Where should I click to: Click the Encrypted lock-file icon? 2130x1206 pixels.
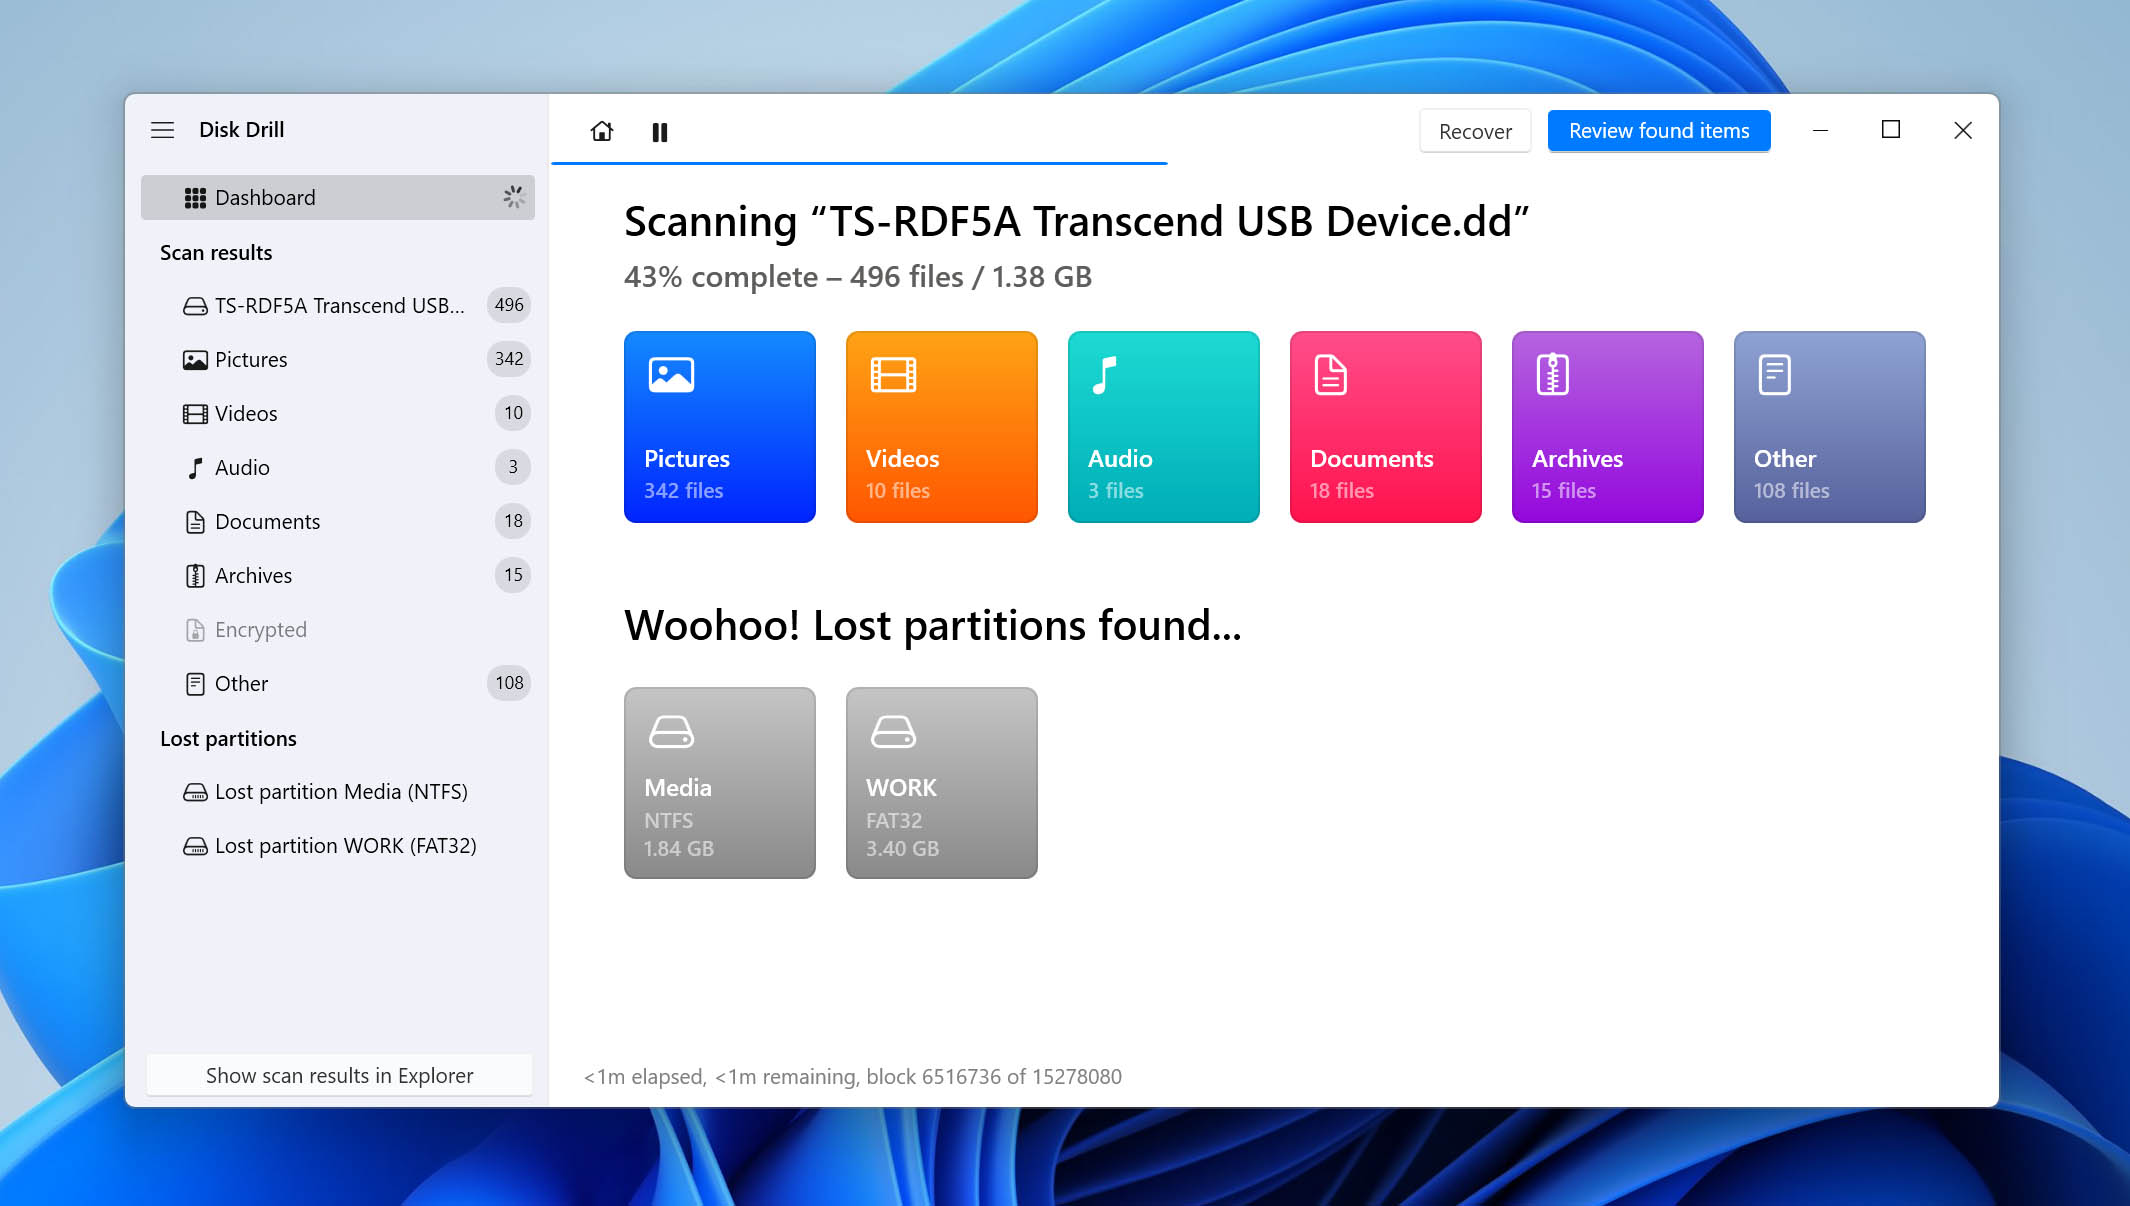[195, 630]
